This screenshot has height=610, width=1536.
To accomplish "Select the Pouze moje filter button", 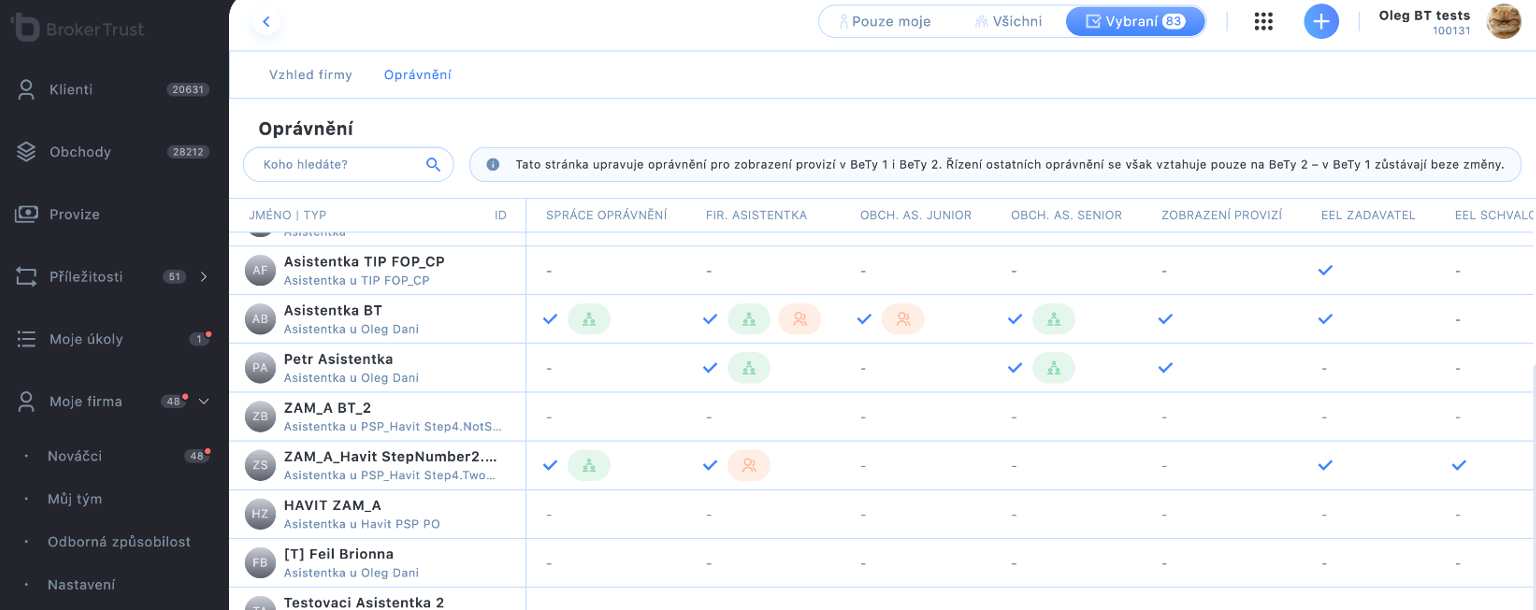I will (x=884, y=21).
